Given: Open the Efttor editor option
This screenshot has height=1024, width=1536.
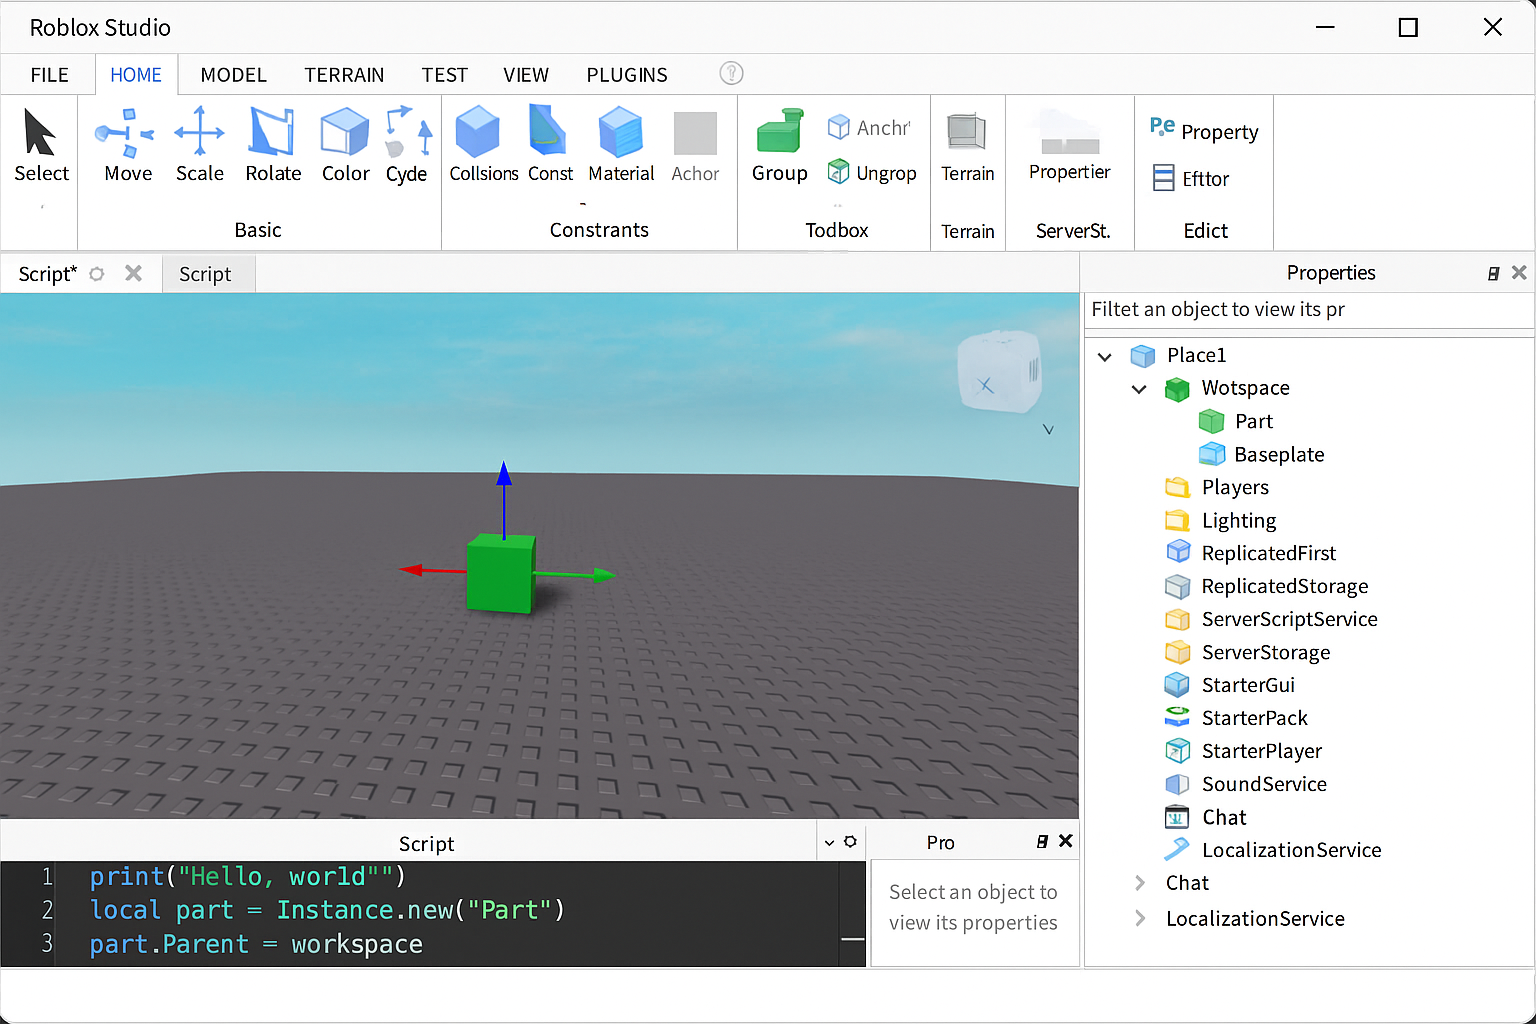Looking at the screenshot, I should (x=1190, y=178).
